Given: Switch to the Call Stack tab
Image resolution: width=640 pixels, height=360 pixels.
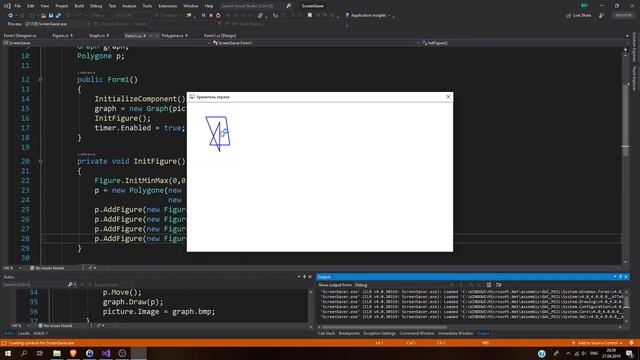Looking at the screenshot, I should (x=326, y=333).
